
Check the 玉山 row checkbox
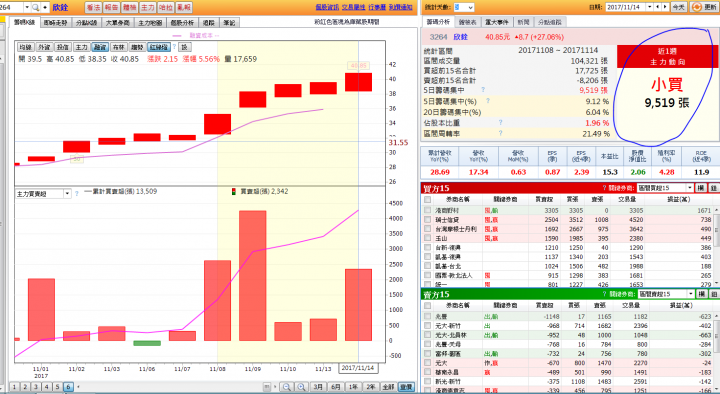pos(428,238)
